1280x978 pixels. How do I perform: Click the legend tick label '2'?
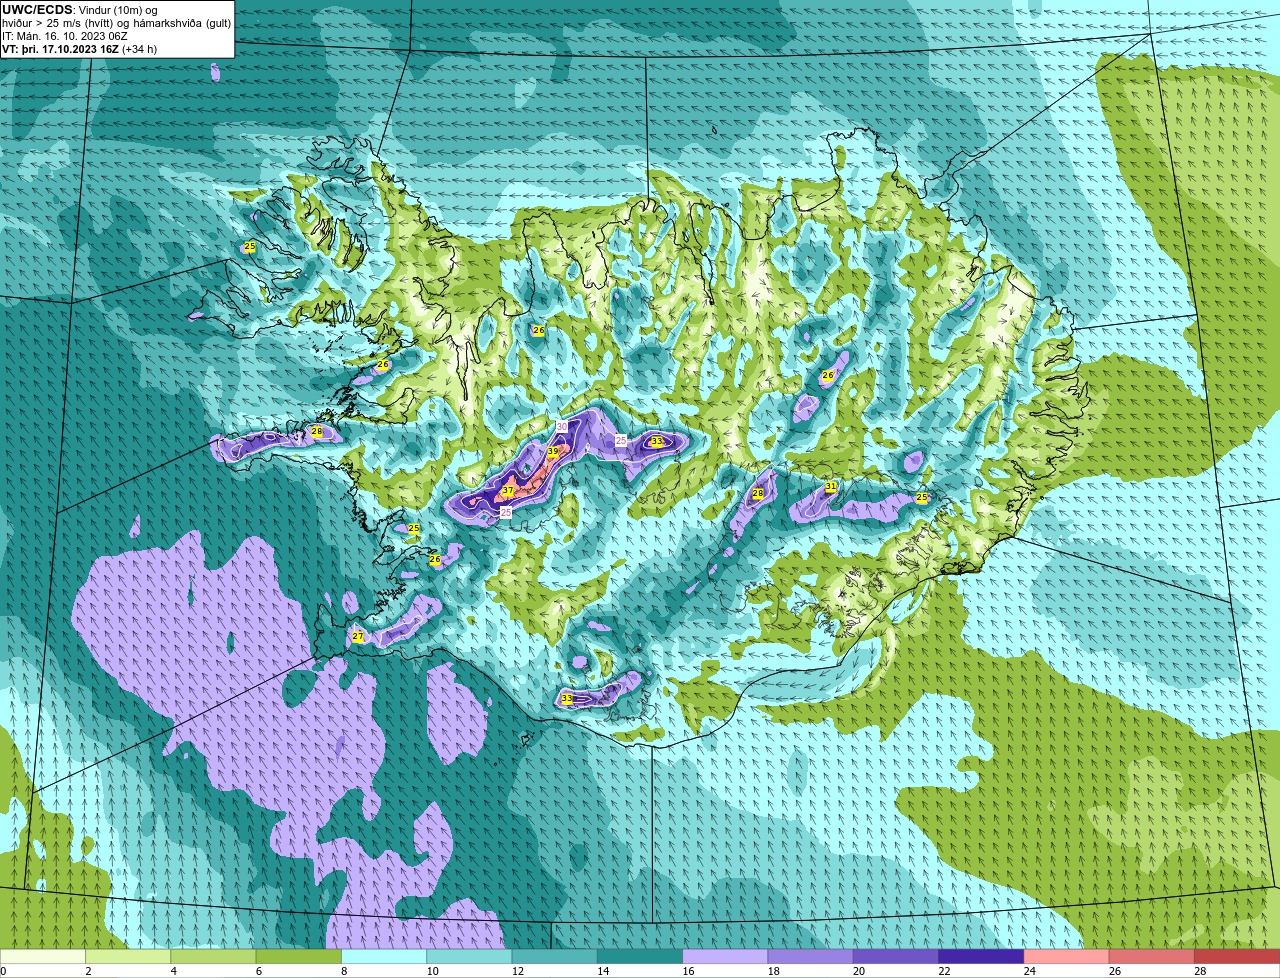tap(88, 971)
